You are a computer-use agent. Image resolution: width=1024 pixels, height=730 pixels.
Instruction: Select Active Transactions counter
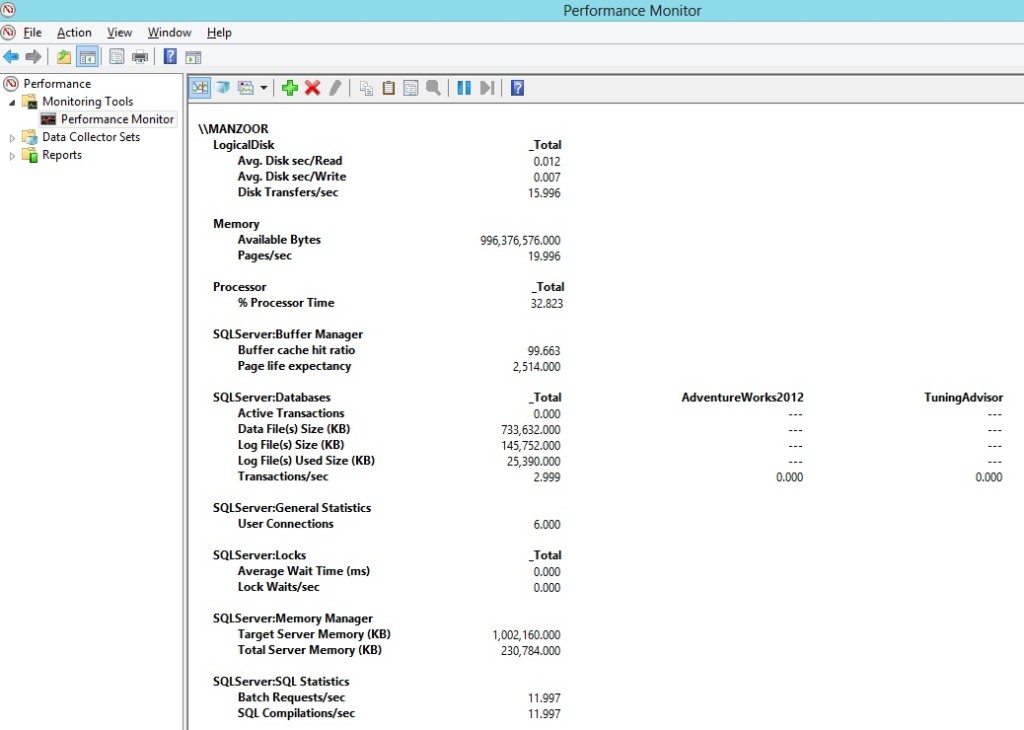click(291, 413)
